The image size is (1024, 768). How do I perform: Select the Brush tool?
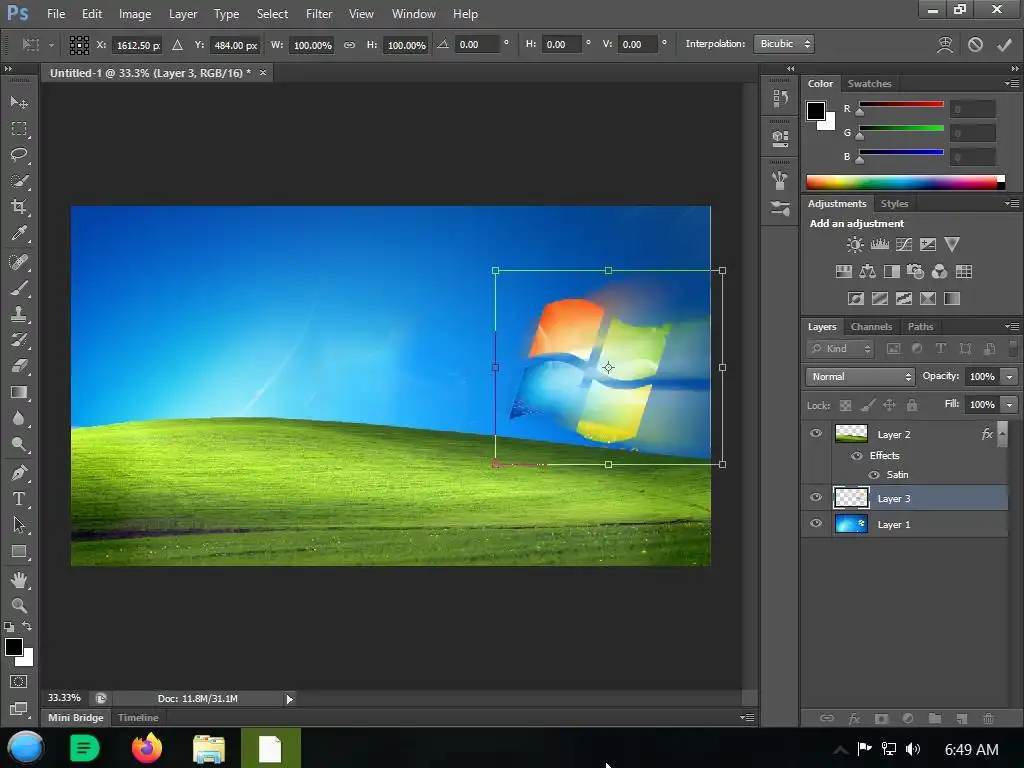(x=19, y=288)
